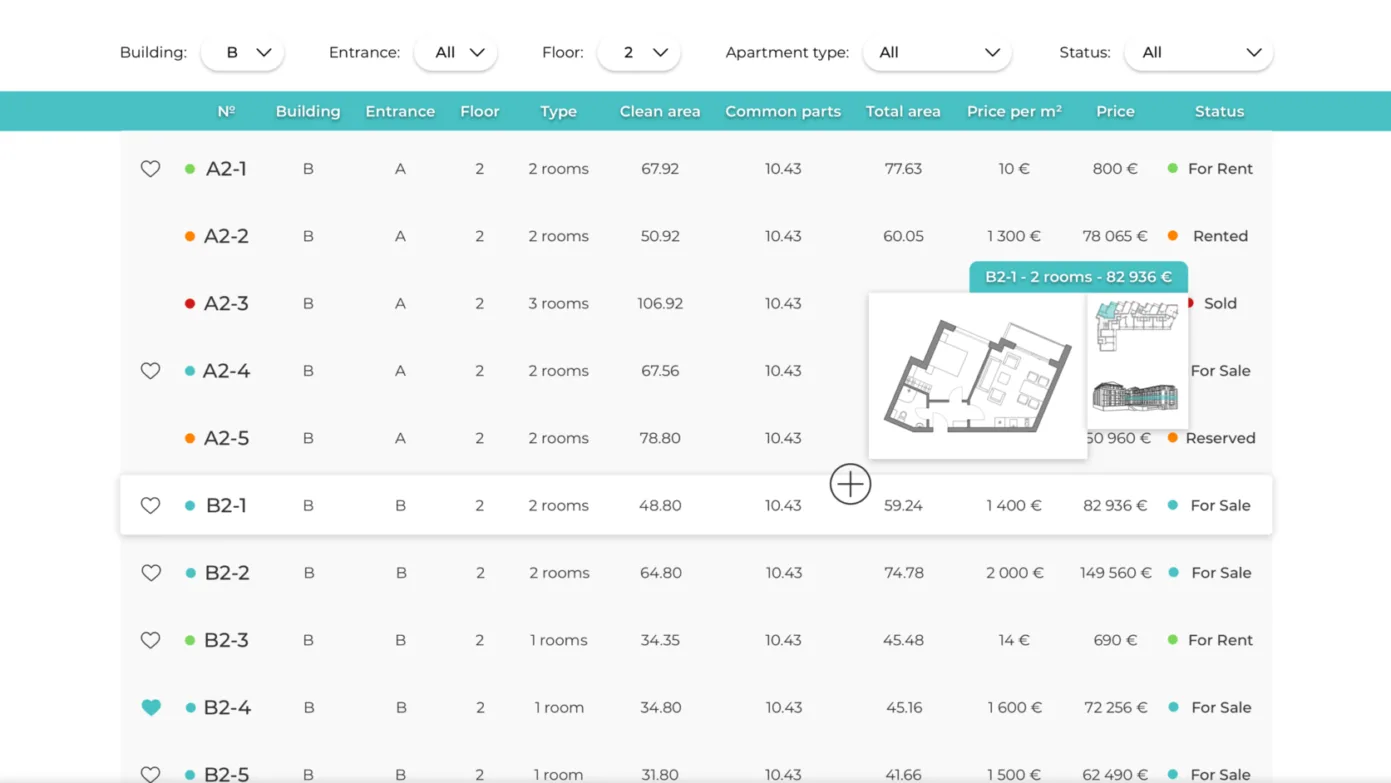Expand the Entrance dropdown
Image resolution: width=1391 pixels, height=783 pixels.
[456, 52]
